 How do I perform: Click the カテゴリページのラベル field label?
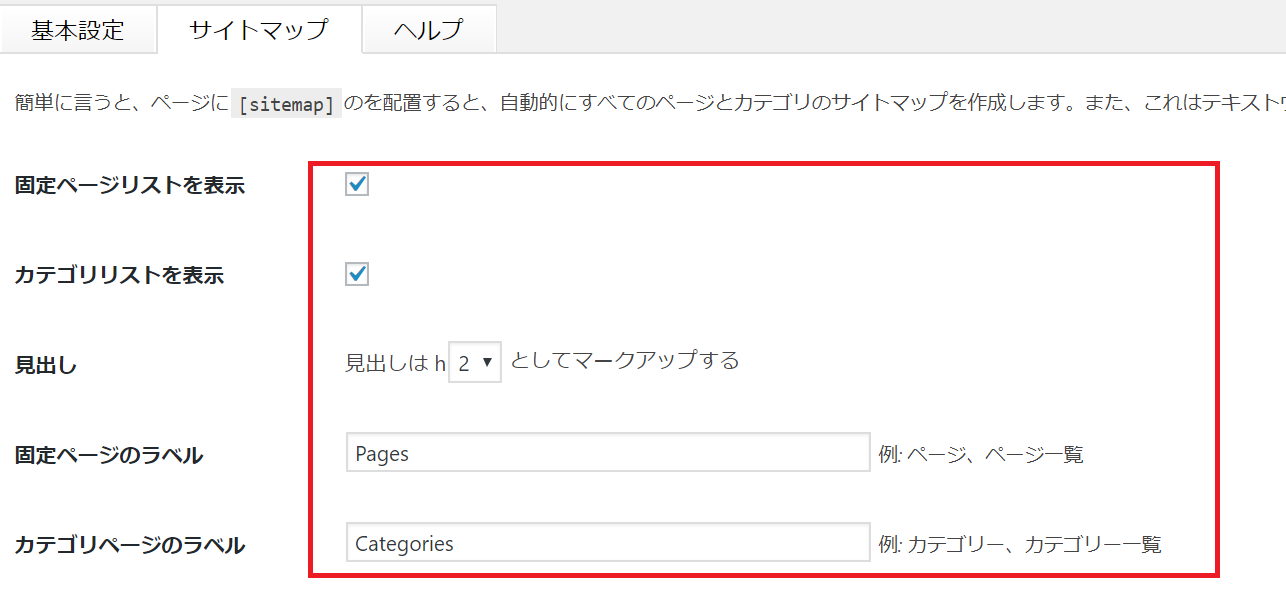130,545
